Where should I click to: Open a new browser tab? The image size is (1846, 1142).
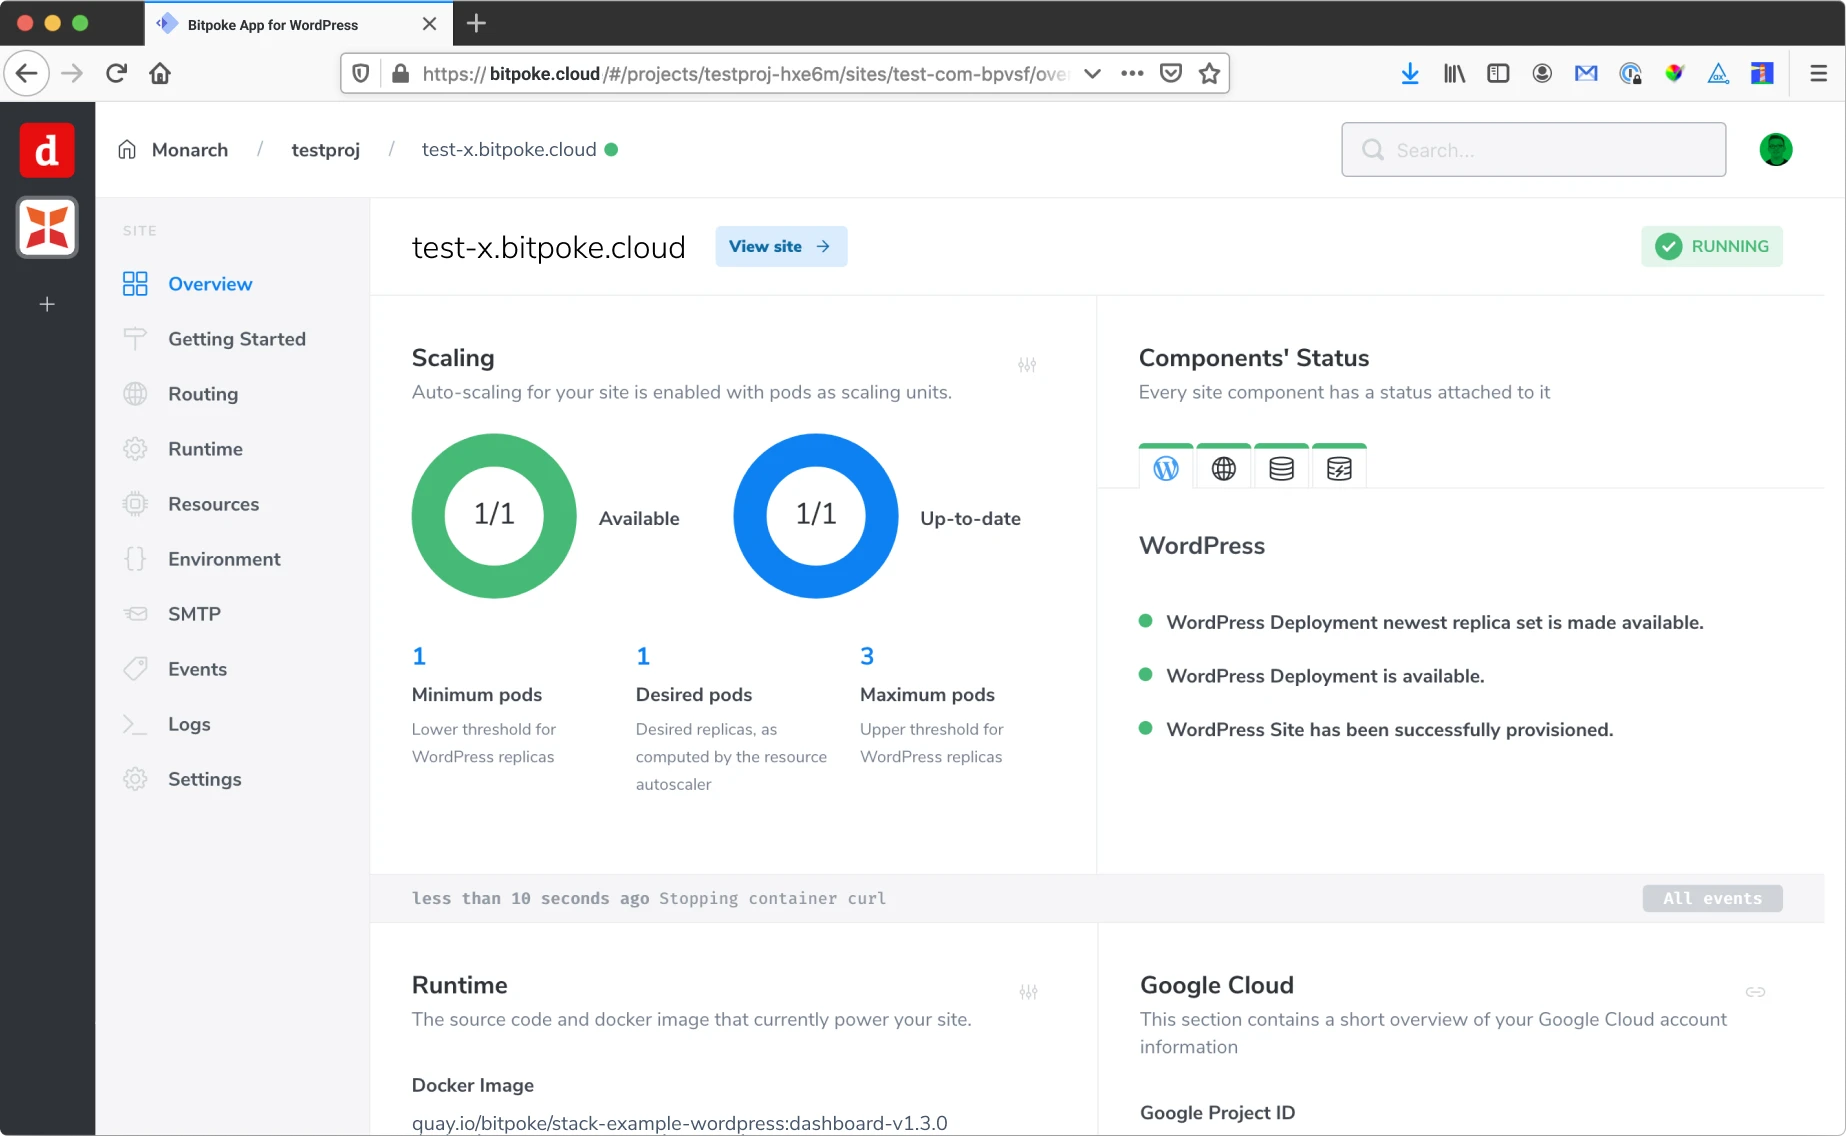[x=476, y=23]
